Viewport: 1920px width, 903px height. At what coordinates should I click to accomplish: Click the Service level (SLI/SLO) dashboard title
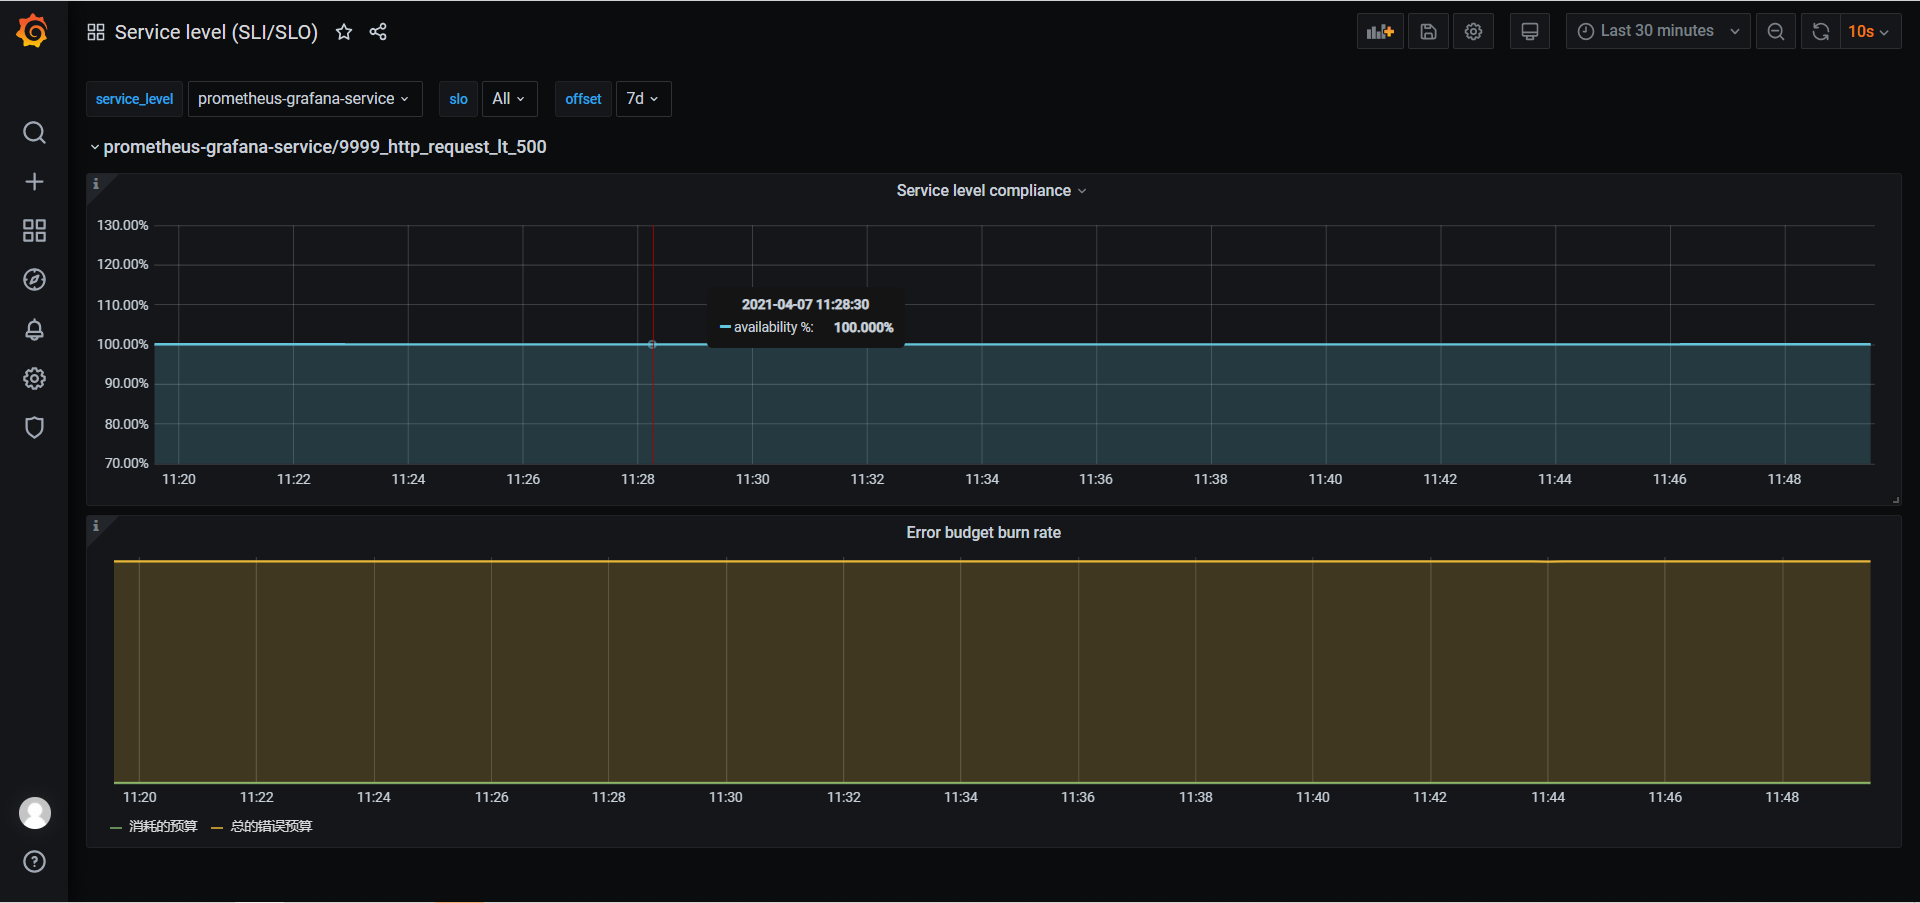click(216, 32)
